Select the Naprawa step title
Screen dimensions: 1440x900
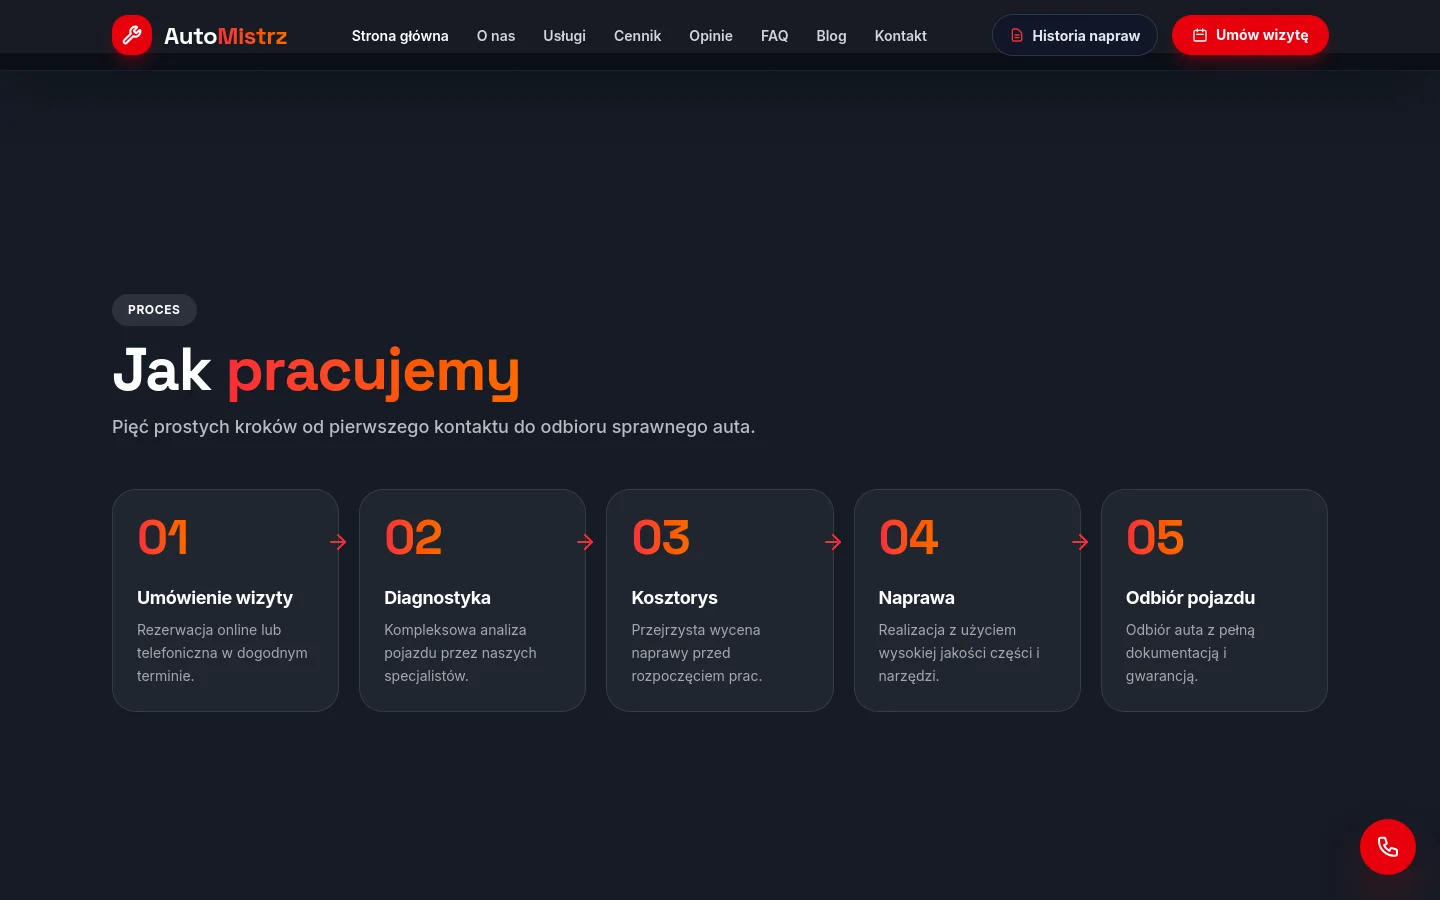[x=916, y=598]
